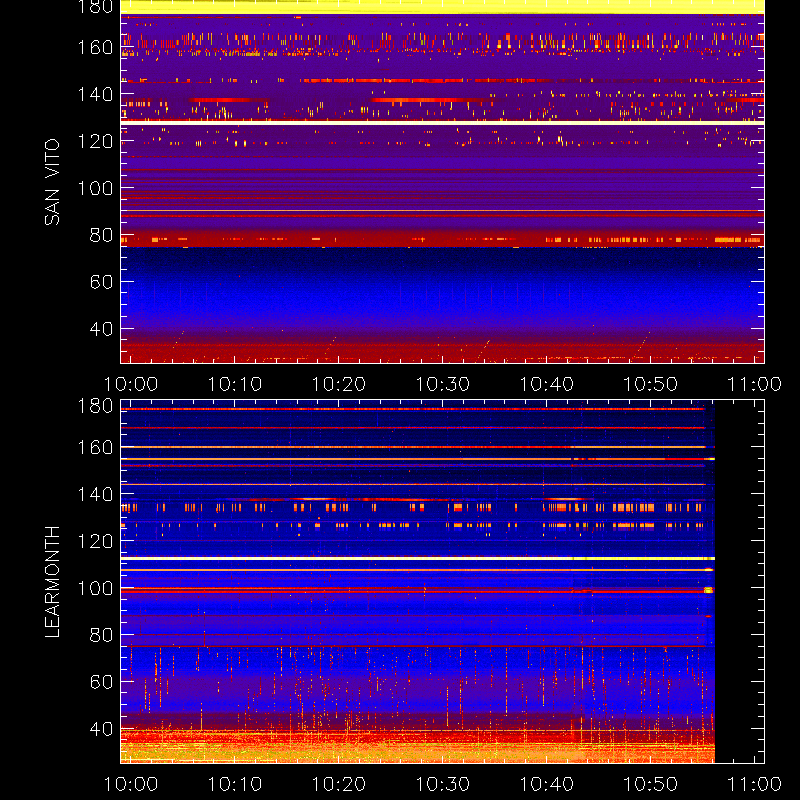Click 11:00 time label under LEARMONTH plot

coord(754,784)
